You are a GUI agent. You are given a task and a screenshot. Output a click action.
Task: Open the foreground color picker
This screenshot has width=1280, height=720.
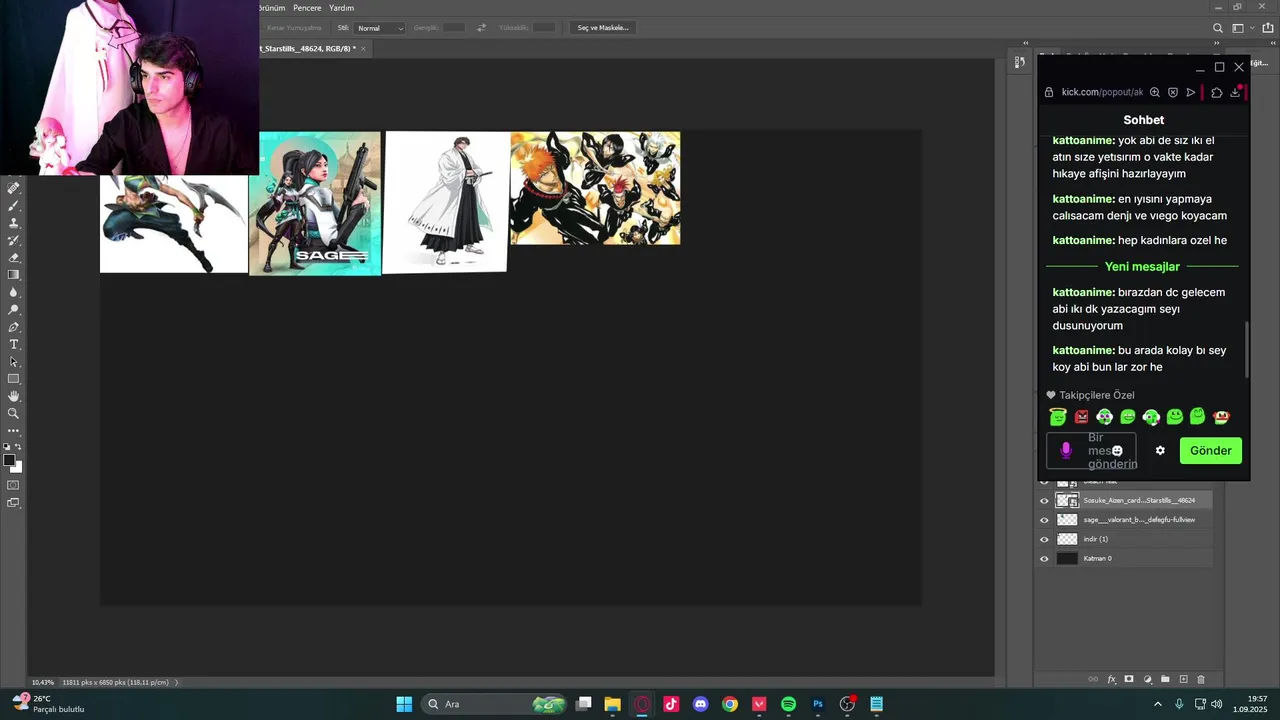9,460
